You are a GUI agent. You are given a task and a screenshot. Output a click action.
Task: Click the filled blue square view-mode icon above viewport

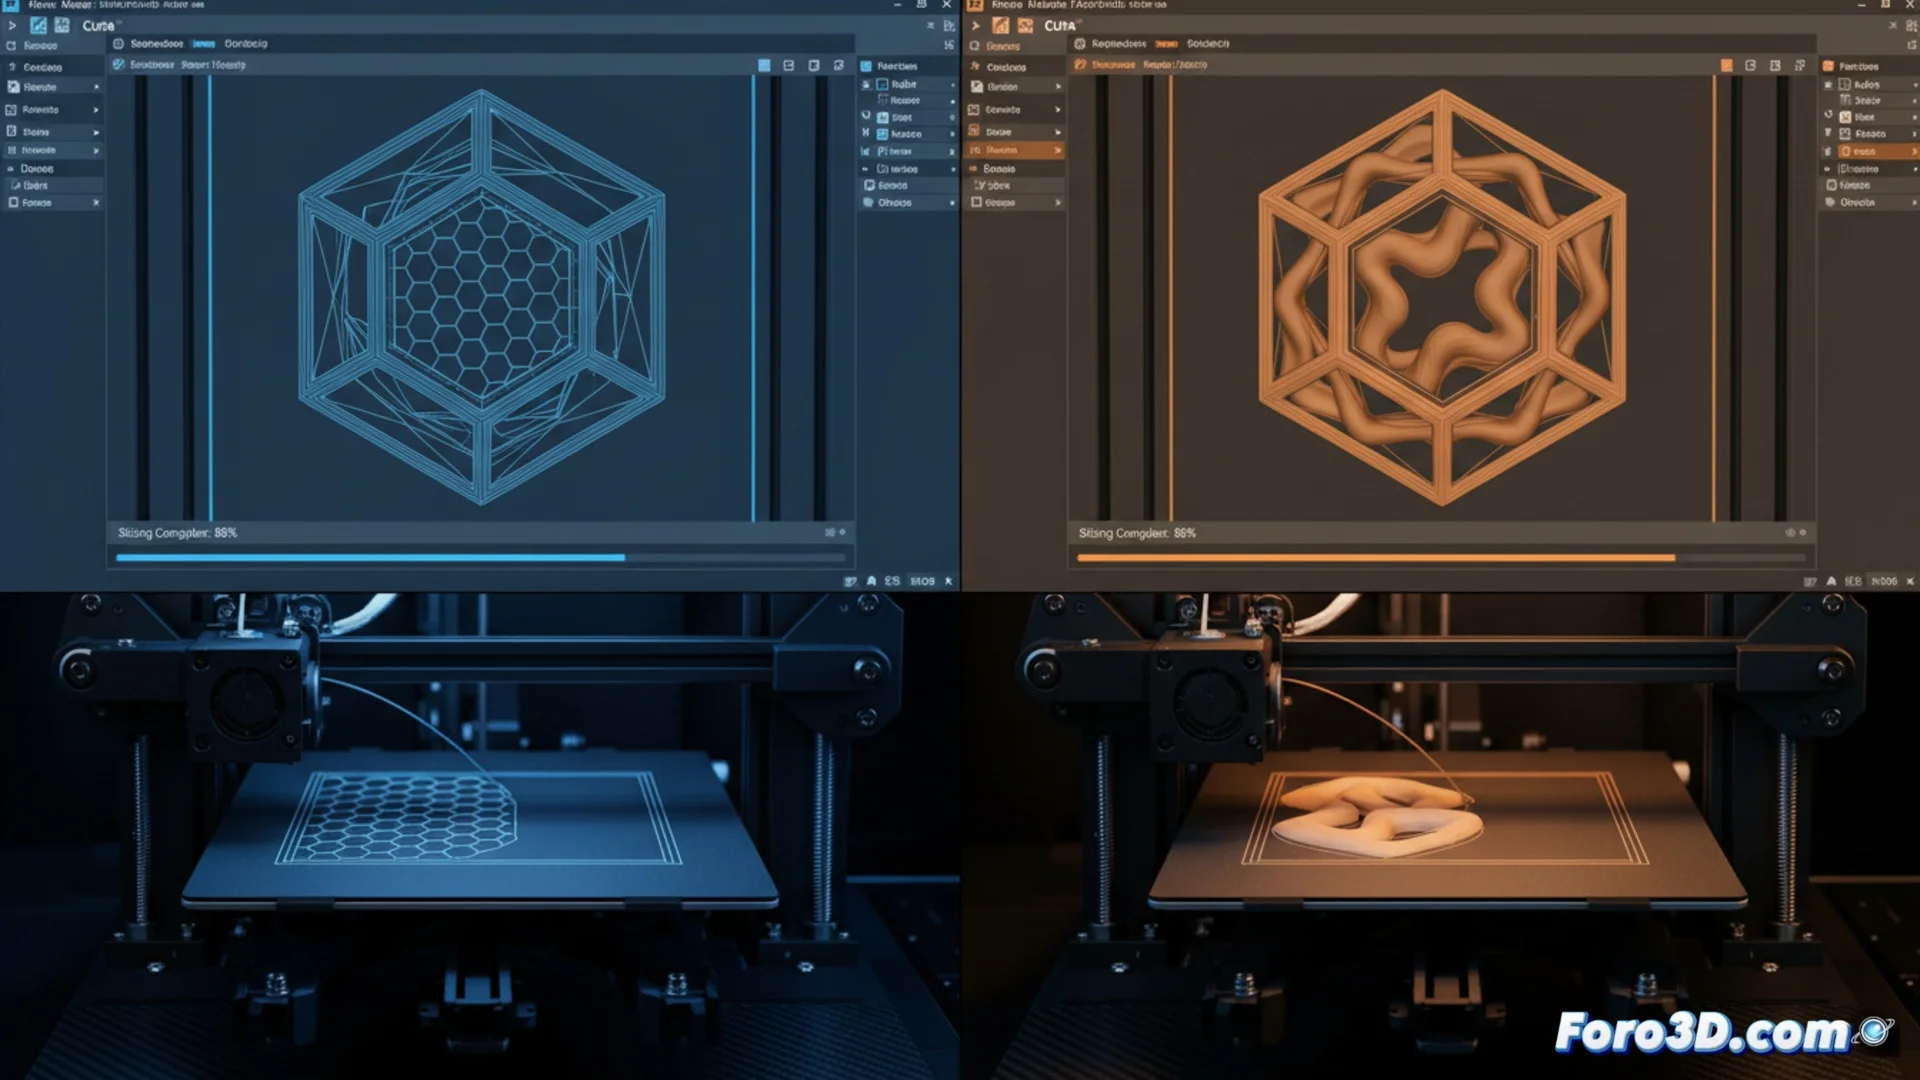click(765, 64)
